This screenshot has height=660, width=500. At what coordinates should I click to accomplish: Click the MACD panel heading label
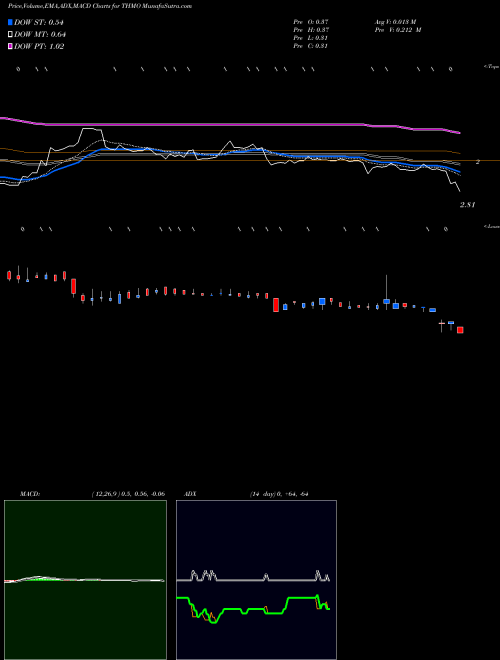click(x=30, y=494)
